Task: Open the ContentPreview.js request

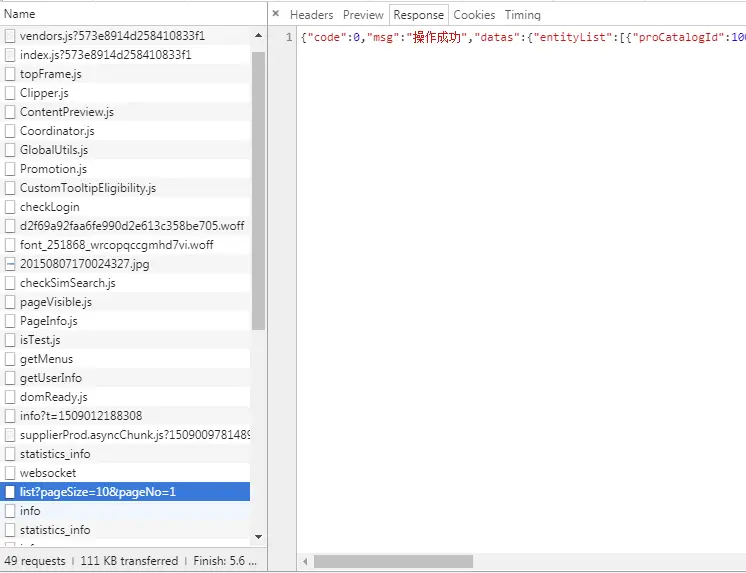Action: [x=125, y=112]
